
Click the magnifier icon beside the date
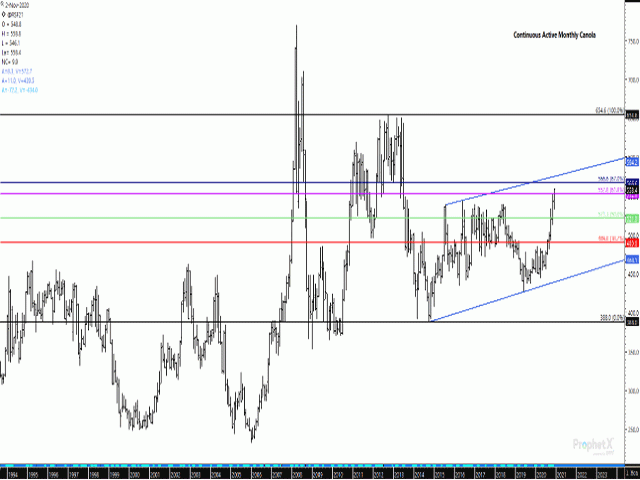(2, 3)
